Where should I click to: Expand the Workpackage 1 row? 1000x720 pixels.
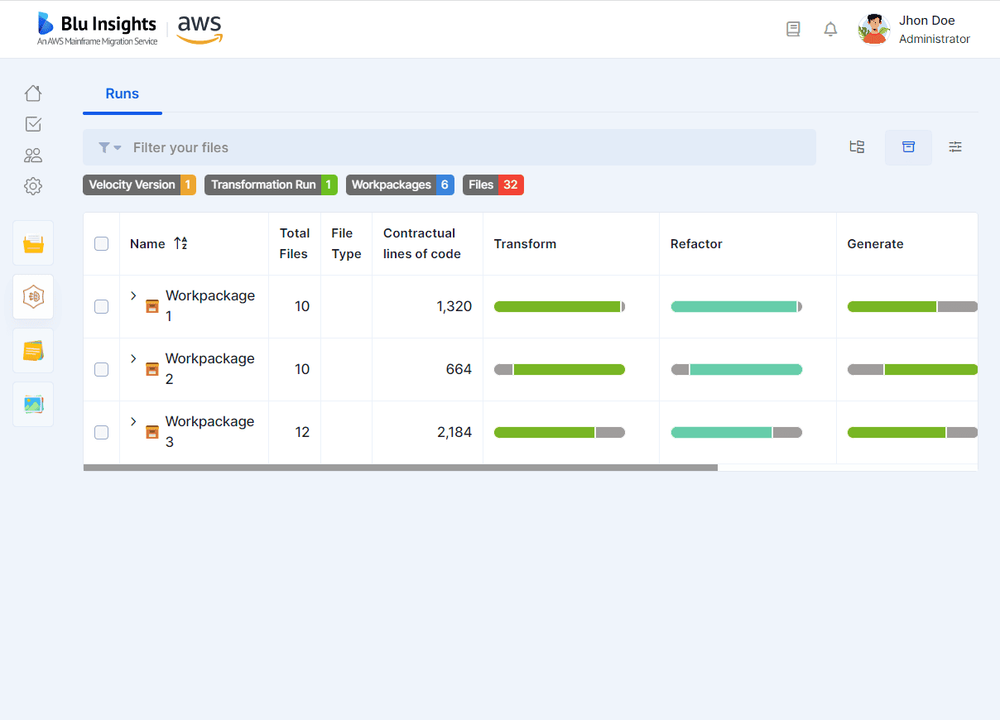pos(131,296)
